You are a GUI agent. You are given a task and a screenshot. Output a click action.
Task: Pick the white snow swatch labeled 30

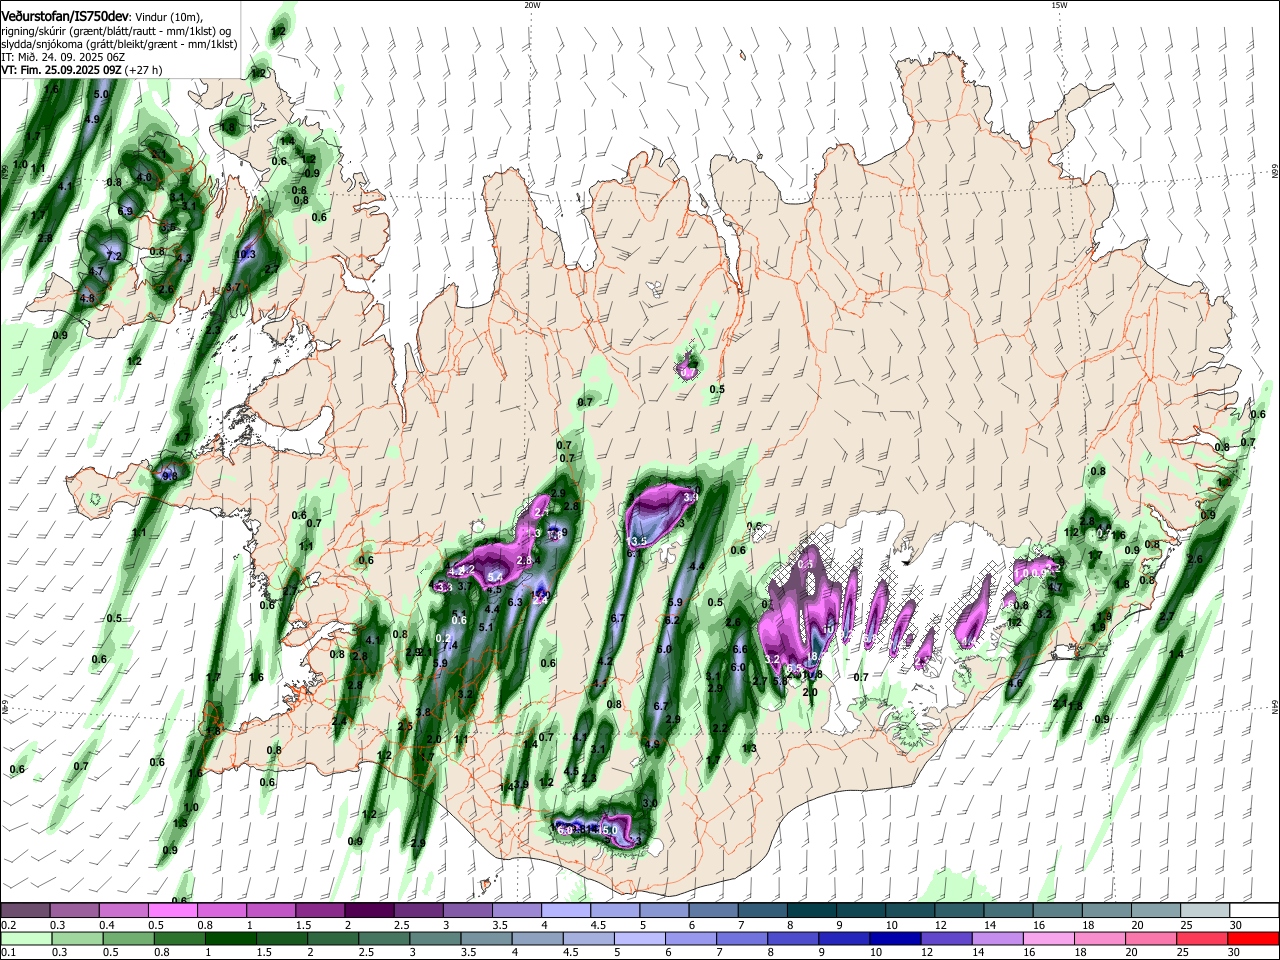[1254, 911]
